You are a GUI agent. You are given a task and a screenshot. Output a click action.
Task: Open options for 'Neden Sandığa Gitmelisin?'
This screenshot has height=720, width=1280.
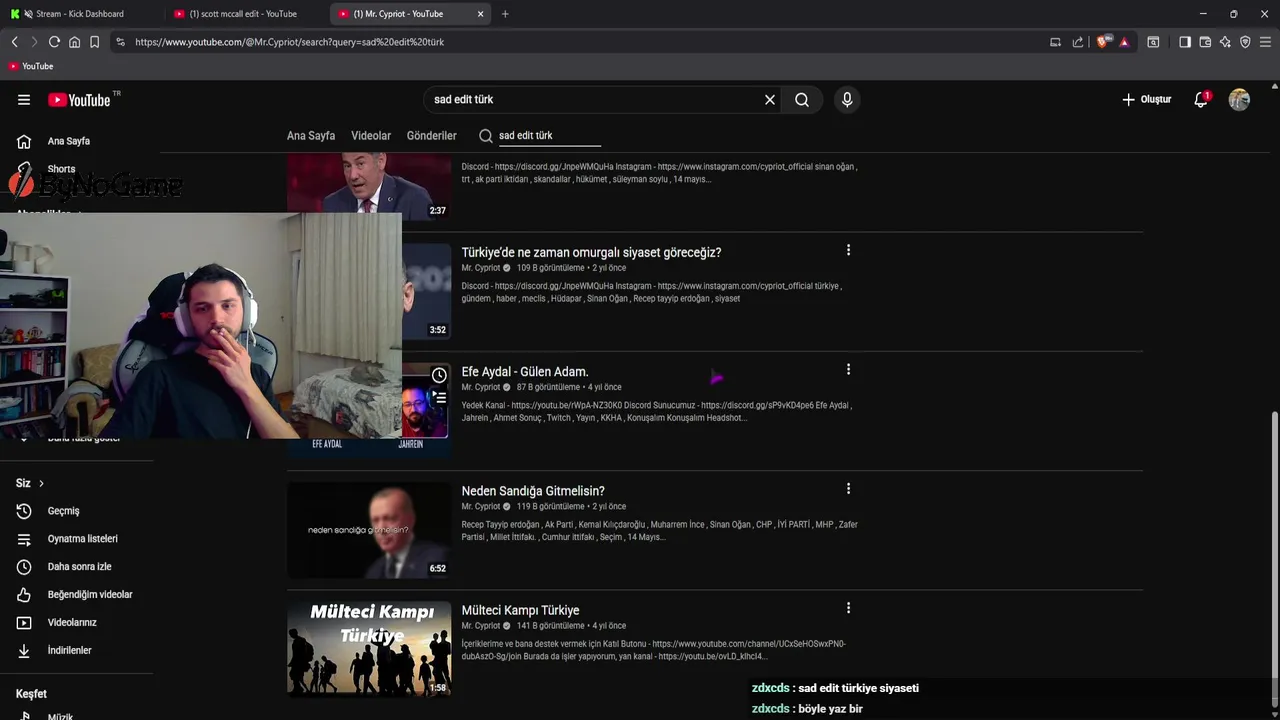pyautogui.click(x=848, y=489)
